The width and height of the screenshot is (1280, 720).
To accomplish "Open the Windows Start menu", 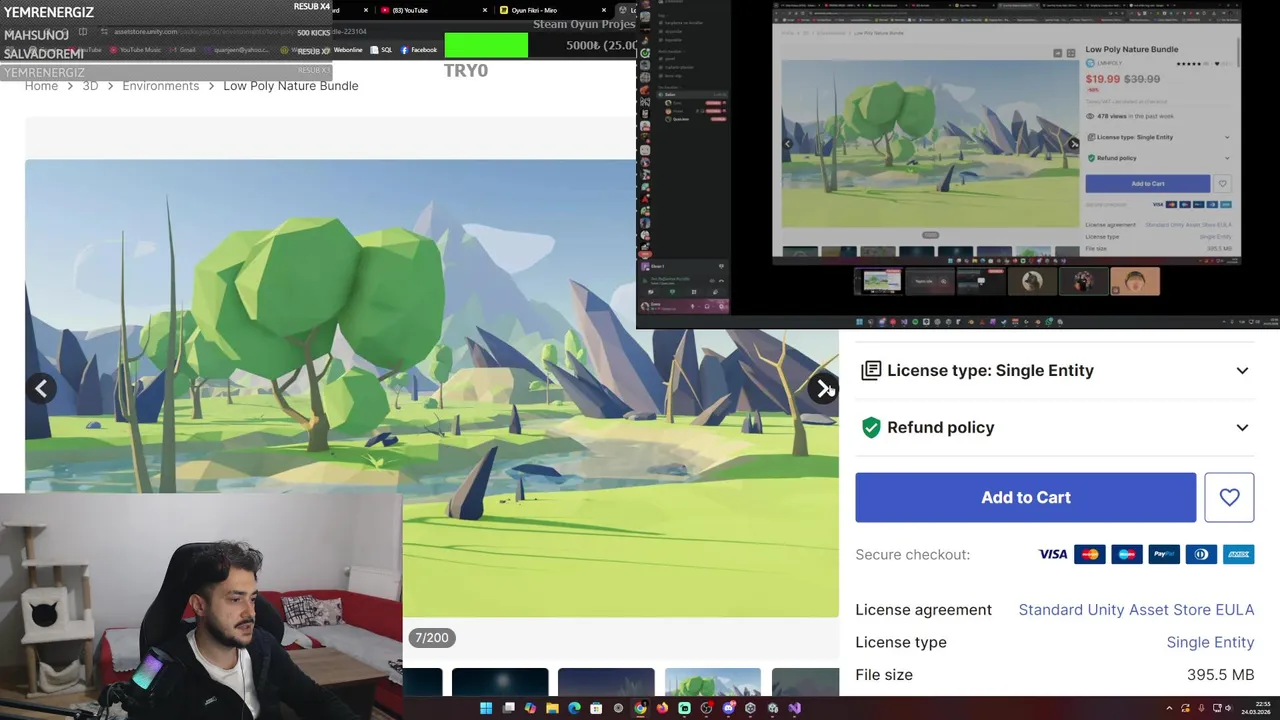I will click(486, 708).
